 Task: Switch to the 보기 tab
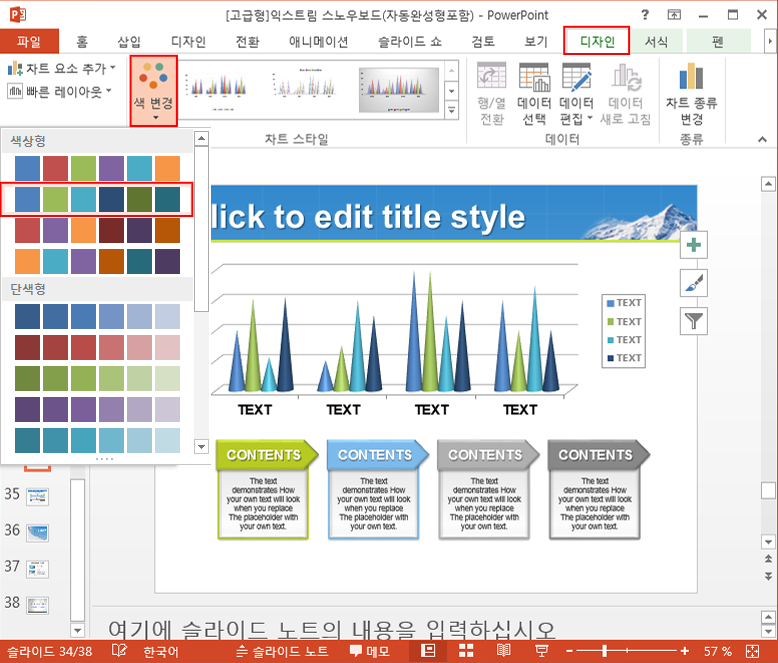536,41
